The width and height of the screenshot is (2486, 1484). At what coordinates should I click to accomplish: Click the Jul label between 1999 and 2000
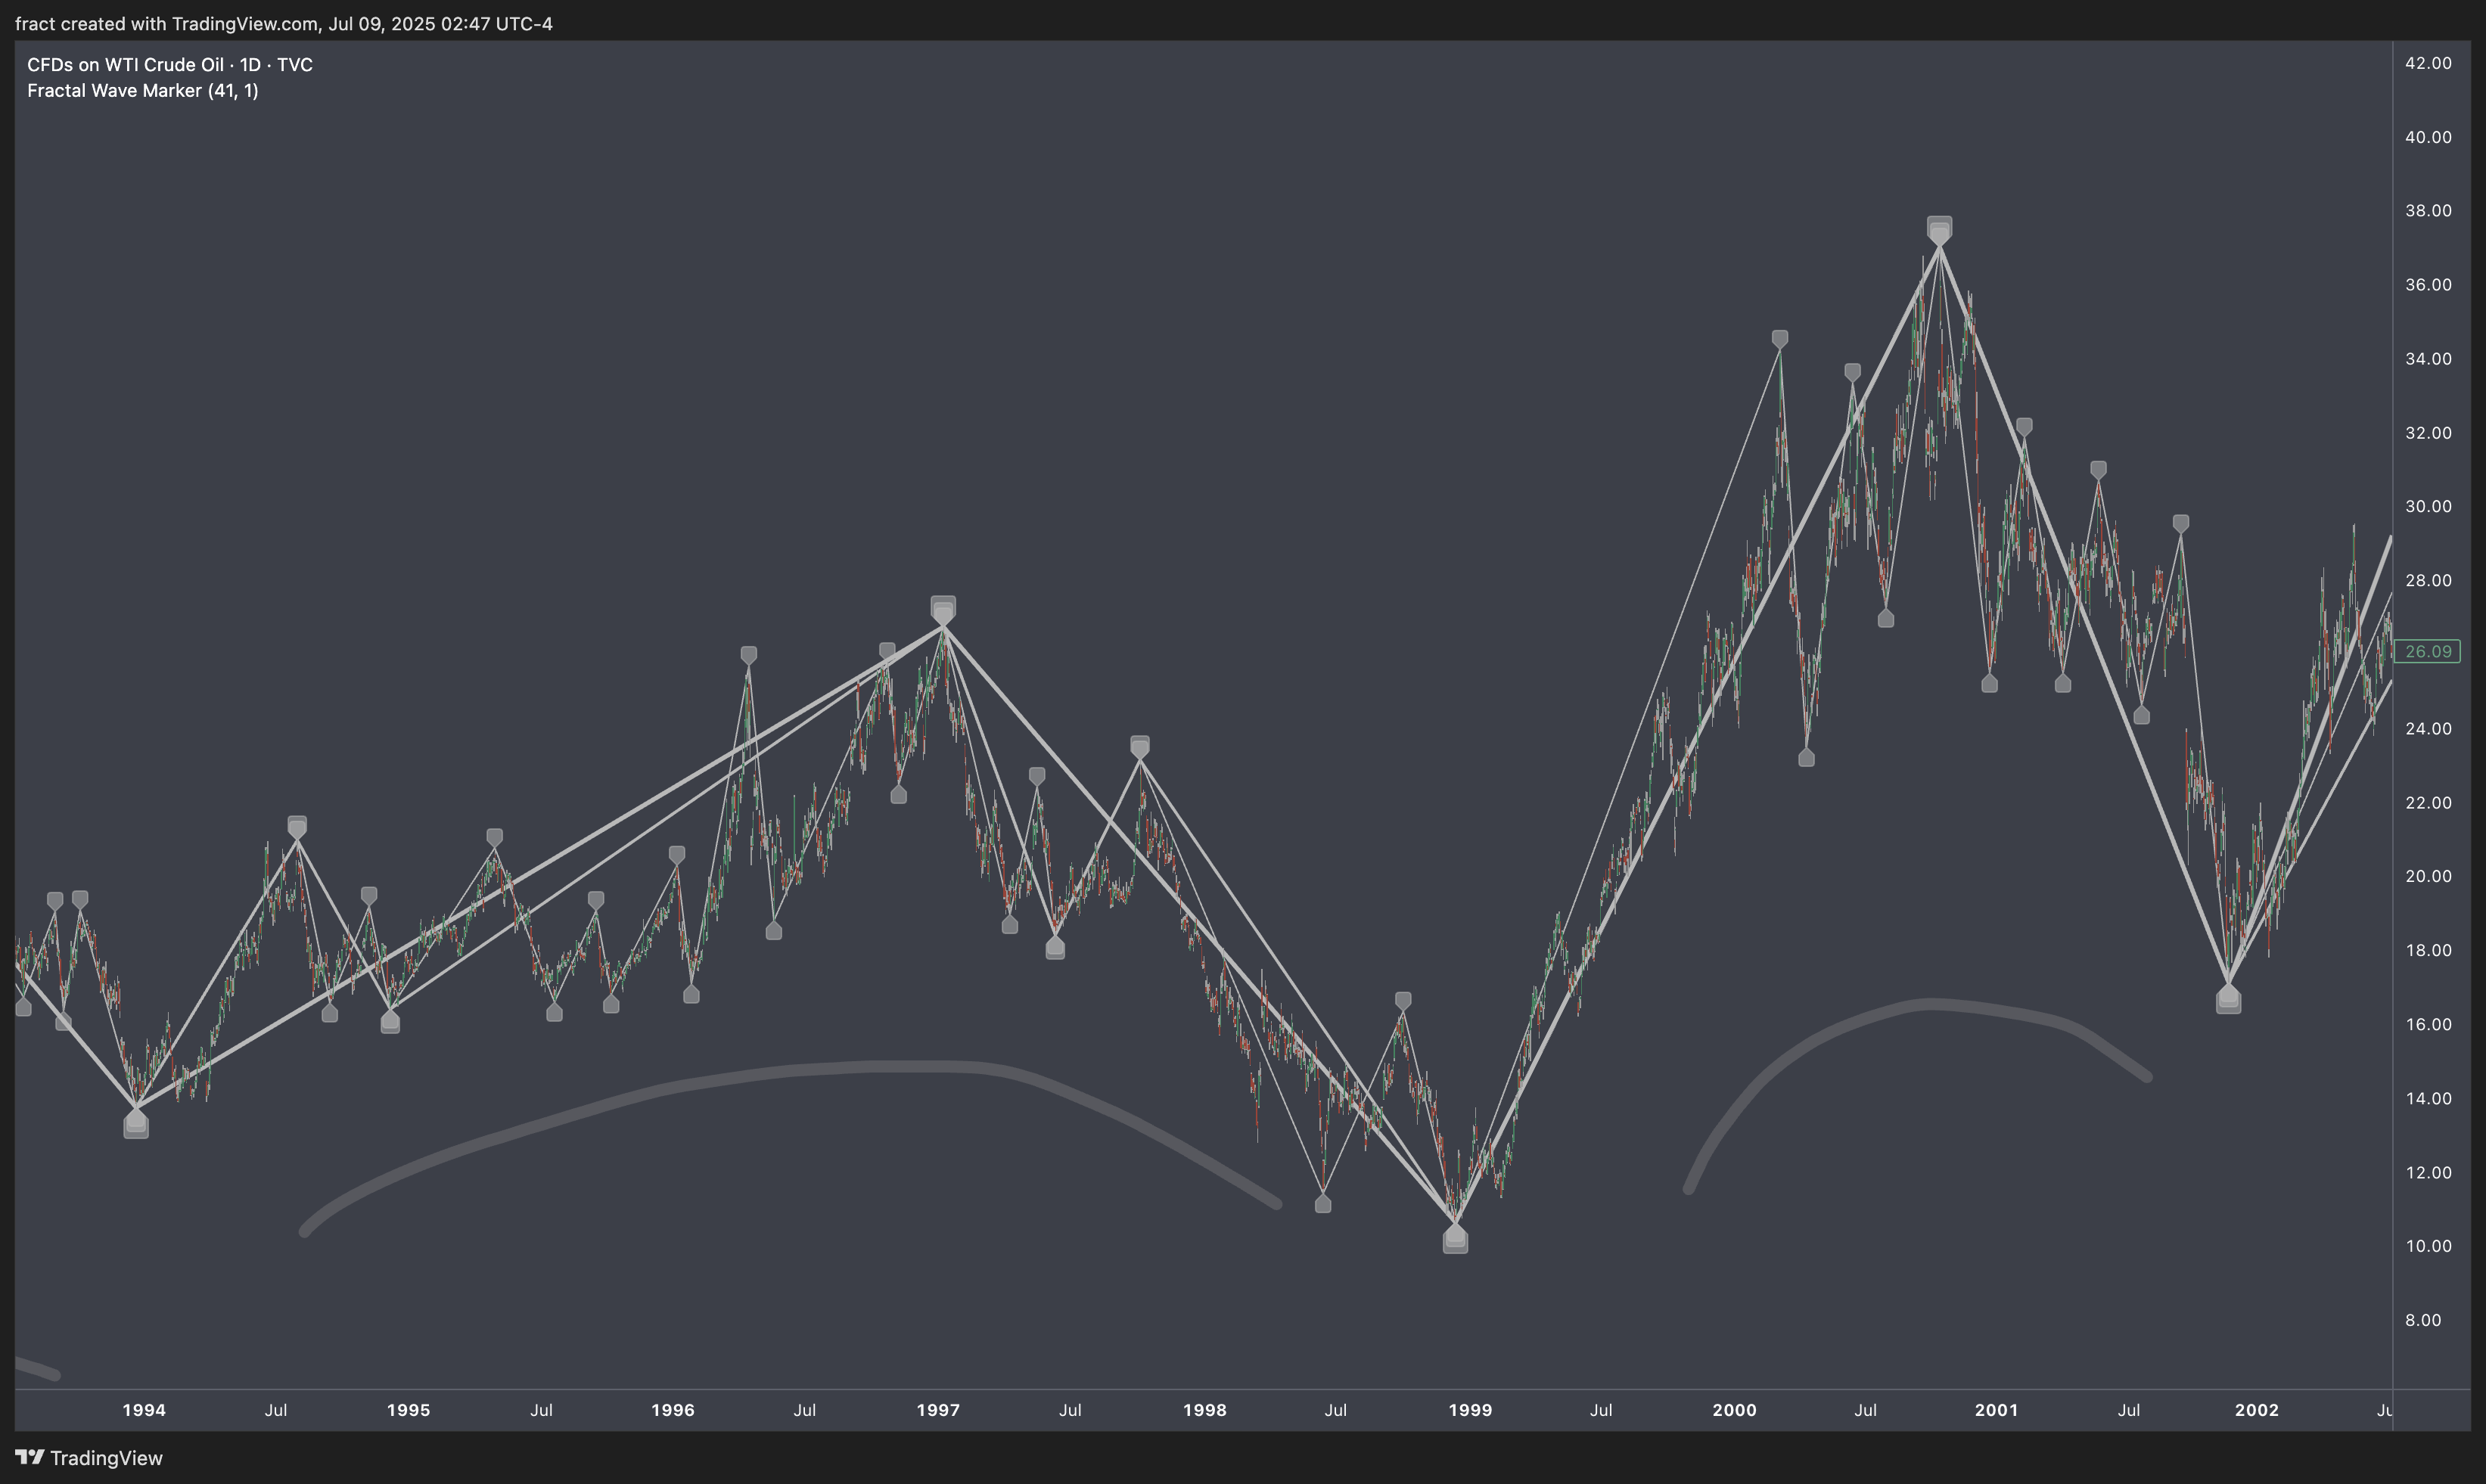1601,1410
